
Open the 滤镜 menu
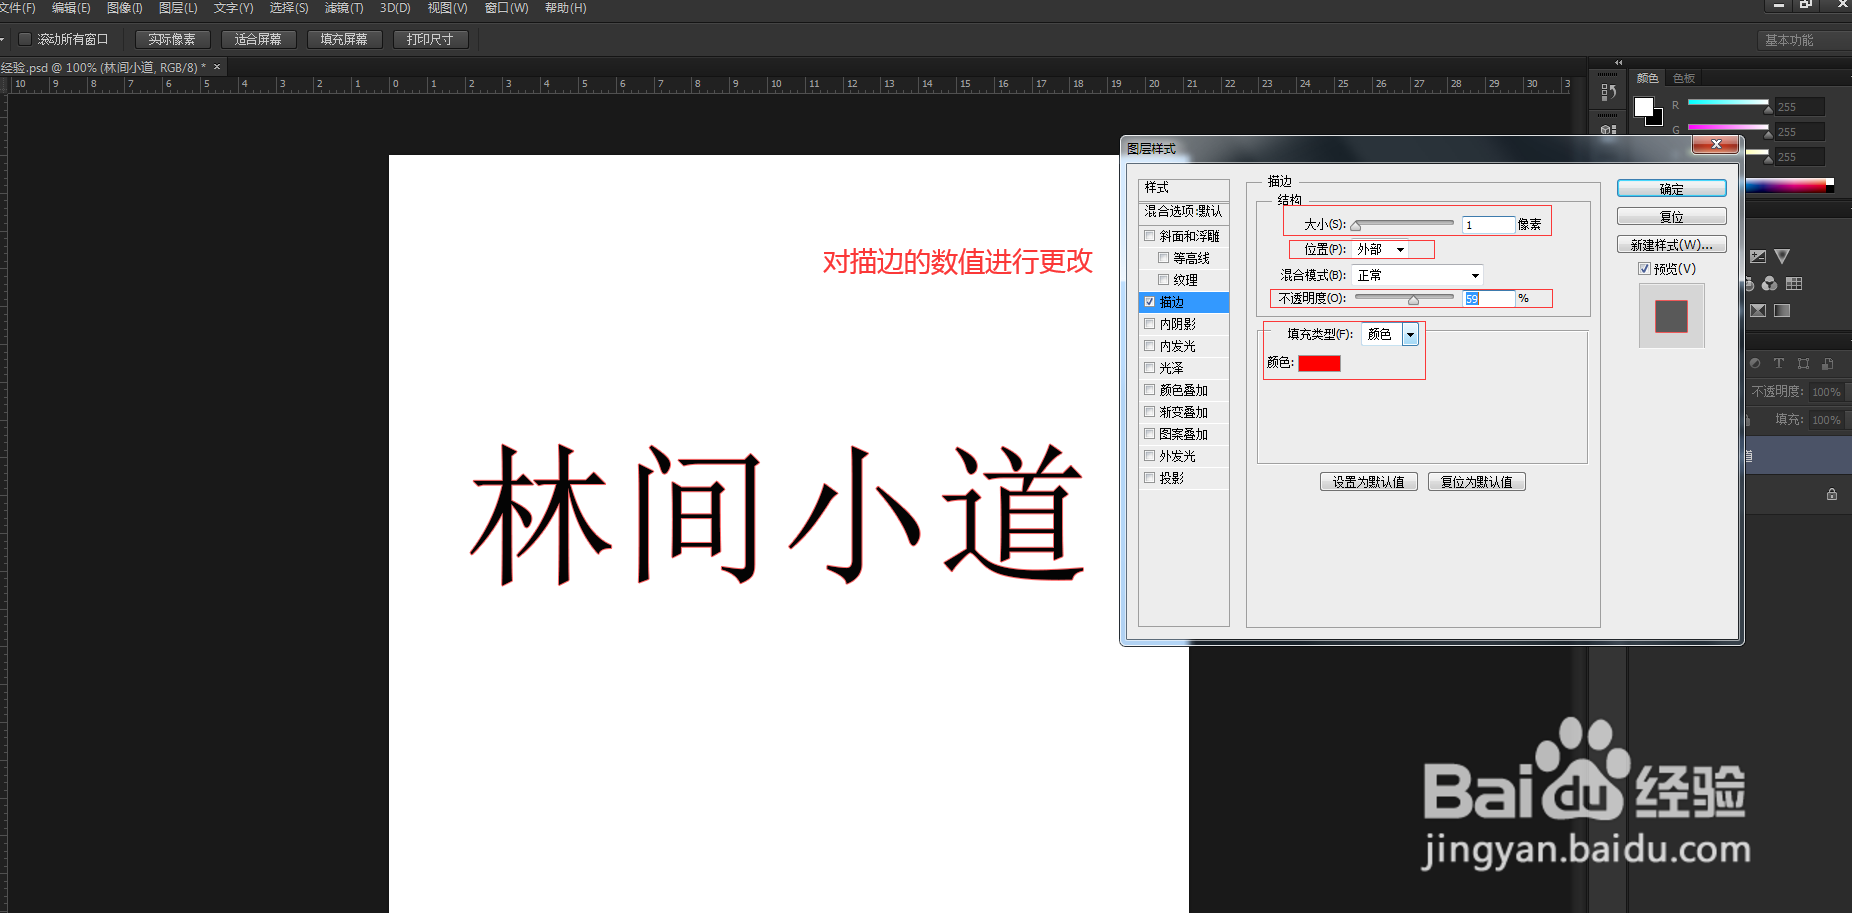pos(343,8)
